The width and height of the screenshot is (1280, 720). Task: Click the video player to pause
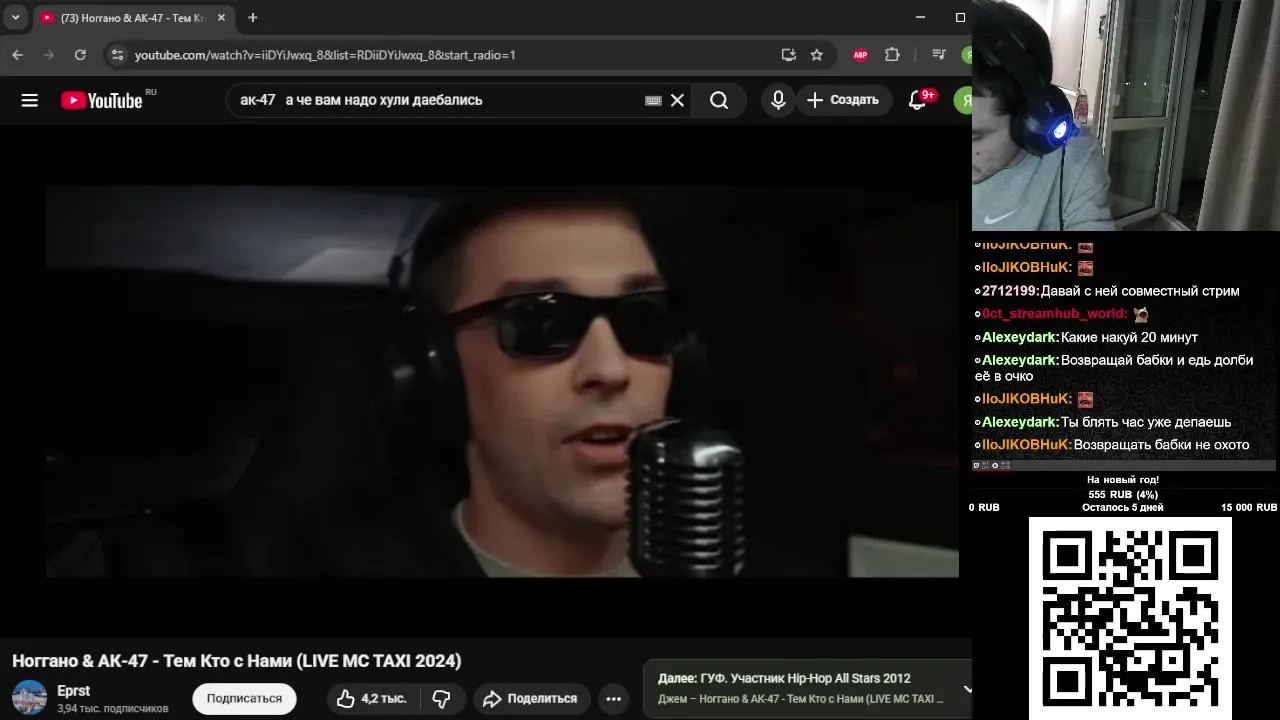point(502,381)
